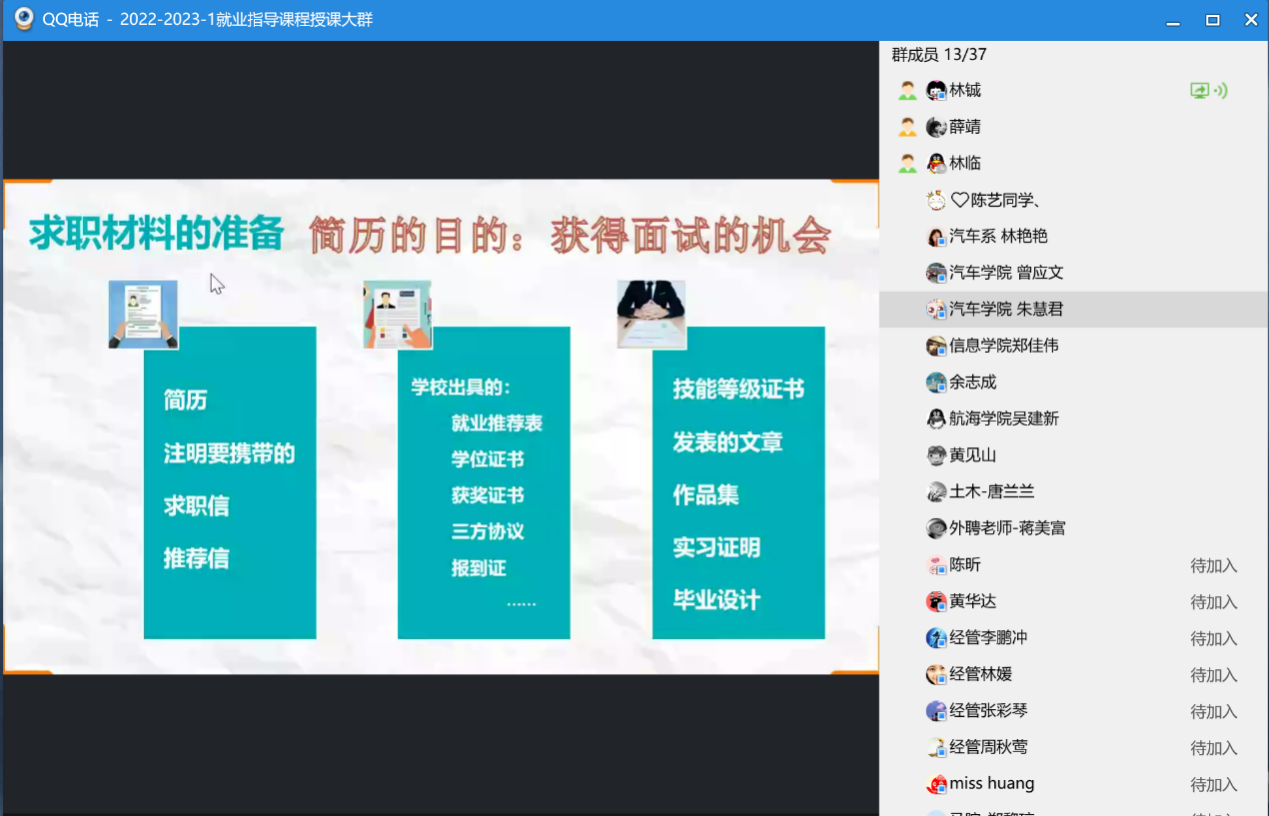Click the penguin avatar of 林临
1269x816 pixels.
click(x=936, y=164)
